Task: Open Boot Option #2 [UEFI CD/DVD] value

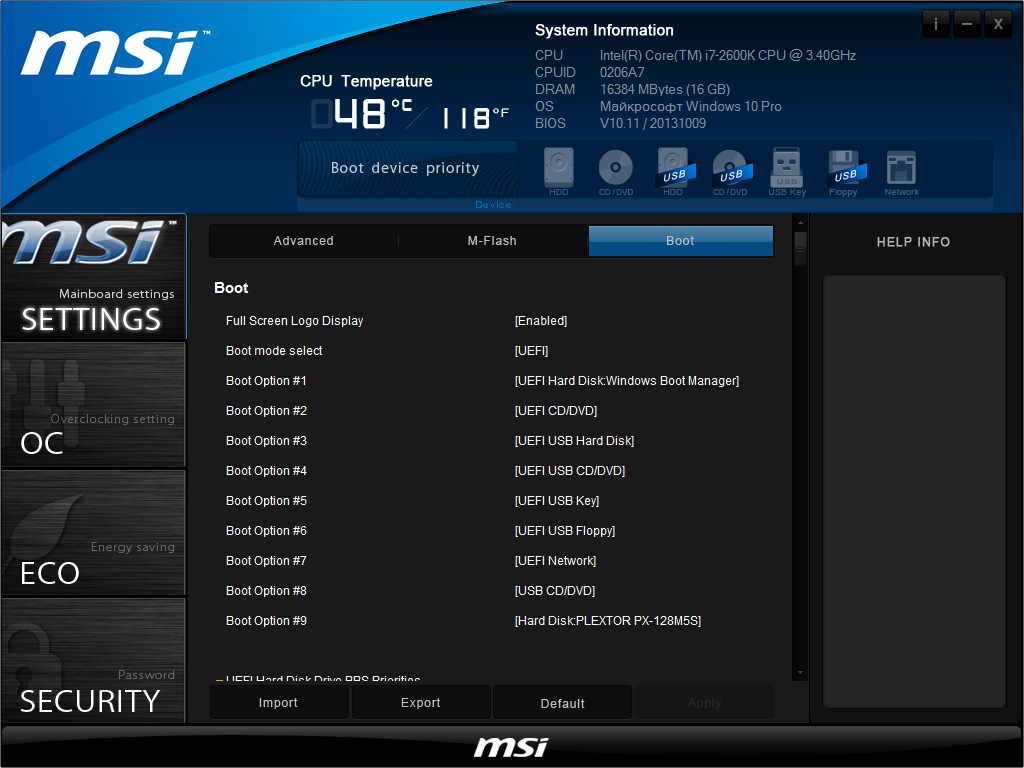Action: [556, 411]
